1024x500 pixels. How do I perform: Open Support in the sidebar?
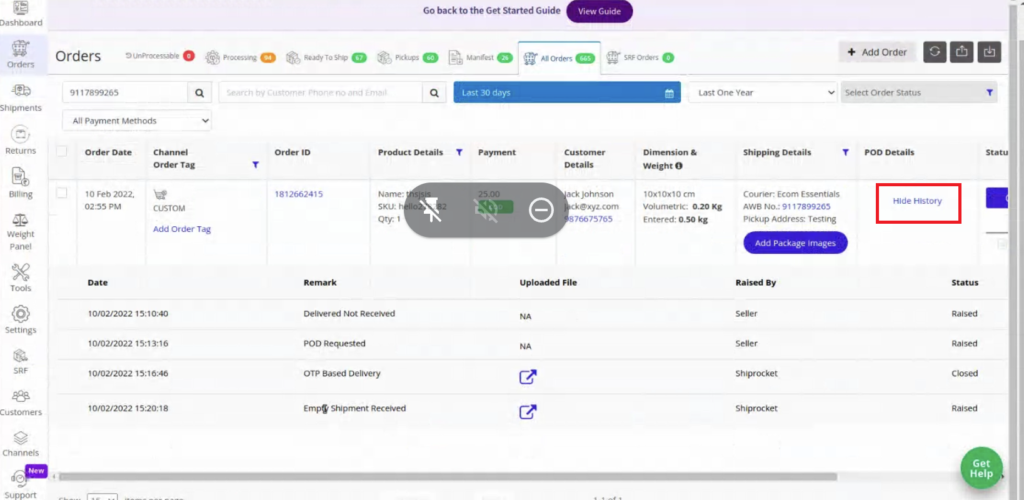click(21, 485)
